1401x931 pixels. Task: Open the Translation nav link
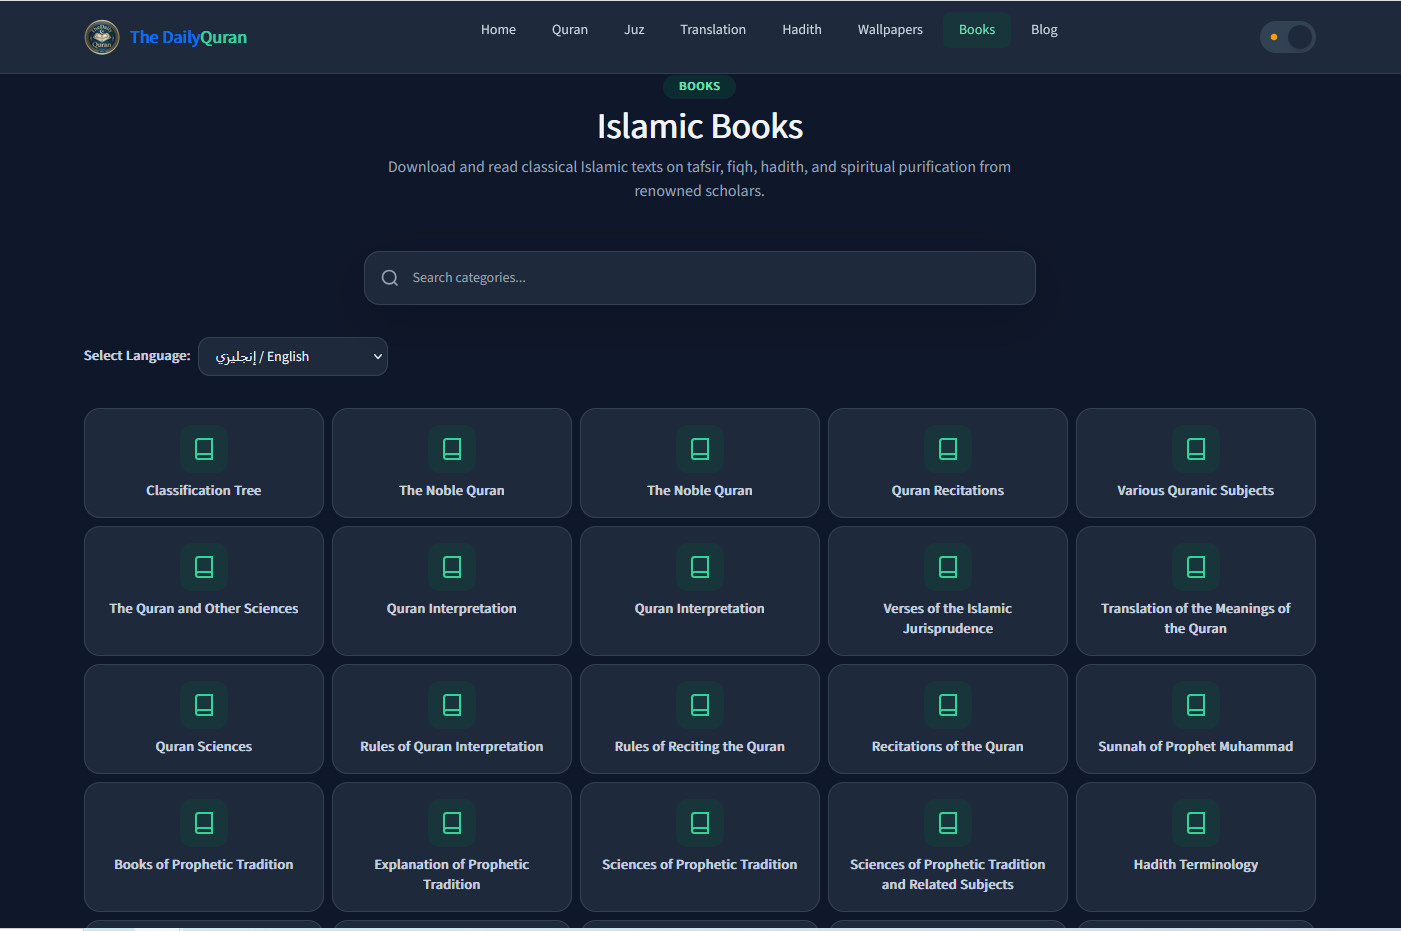pyautogui.click(x=713, y=30)
